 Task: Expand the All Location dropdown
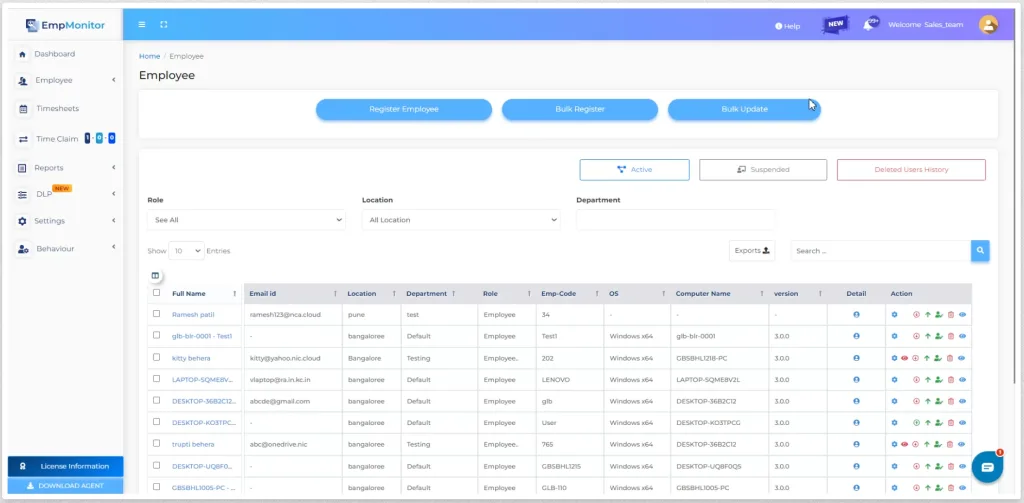[460, 220]
